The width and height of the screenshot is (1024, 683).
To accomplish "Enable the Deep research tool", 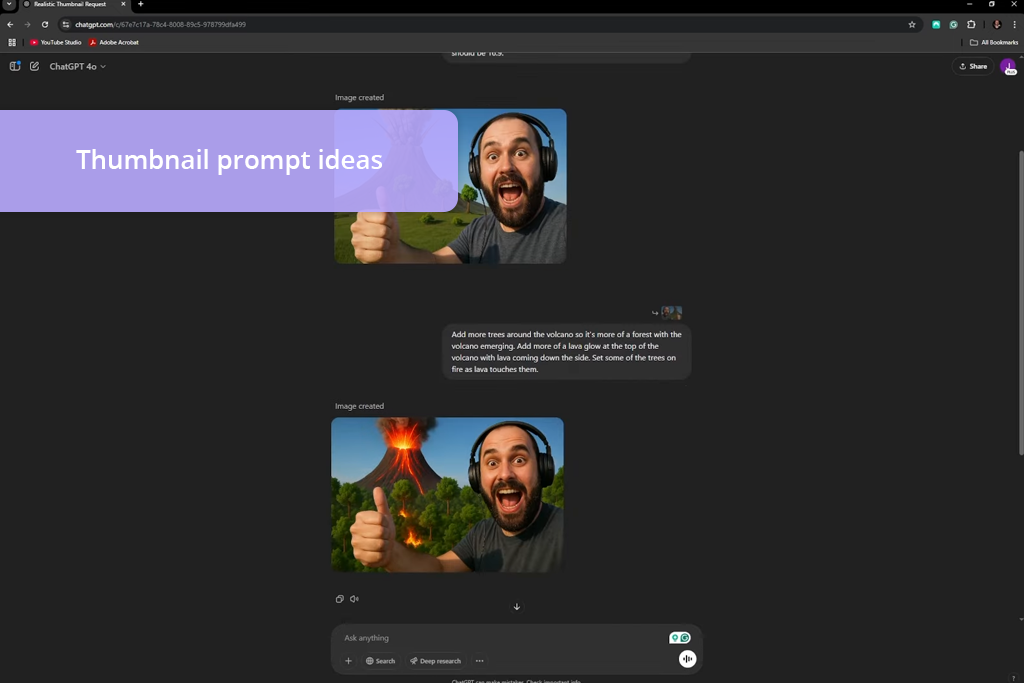I will 436,661.
